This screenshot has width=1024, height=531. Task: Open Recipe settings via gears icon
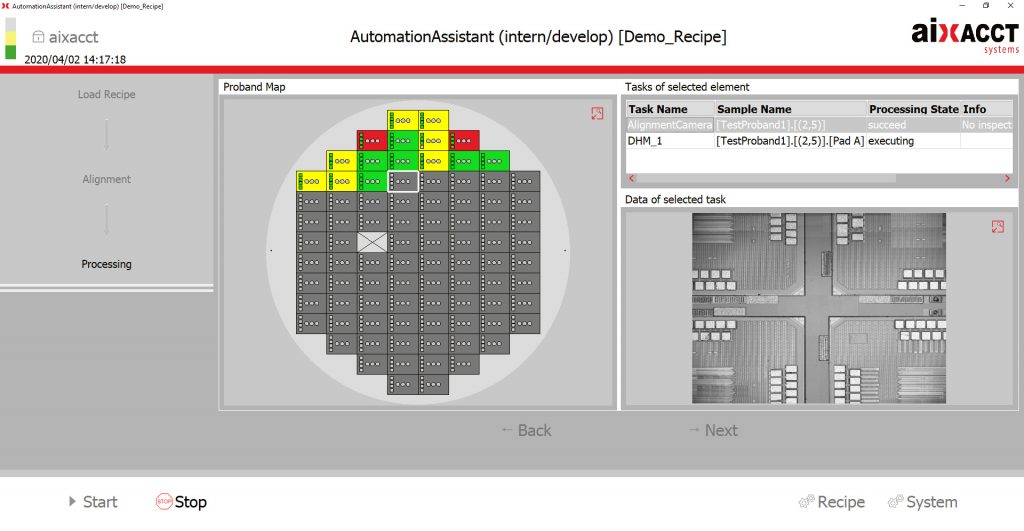click(x=805, y=502)
